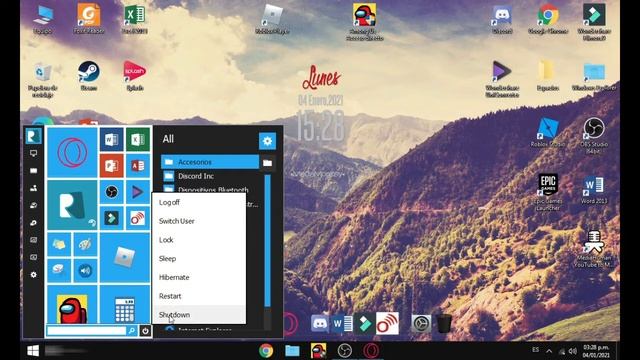Open the speaker volume tile
The width and height of the screenshot is (640, 360).
coord(85,271)
